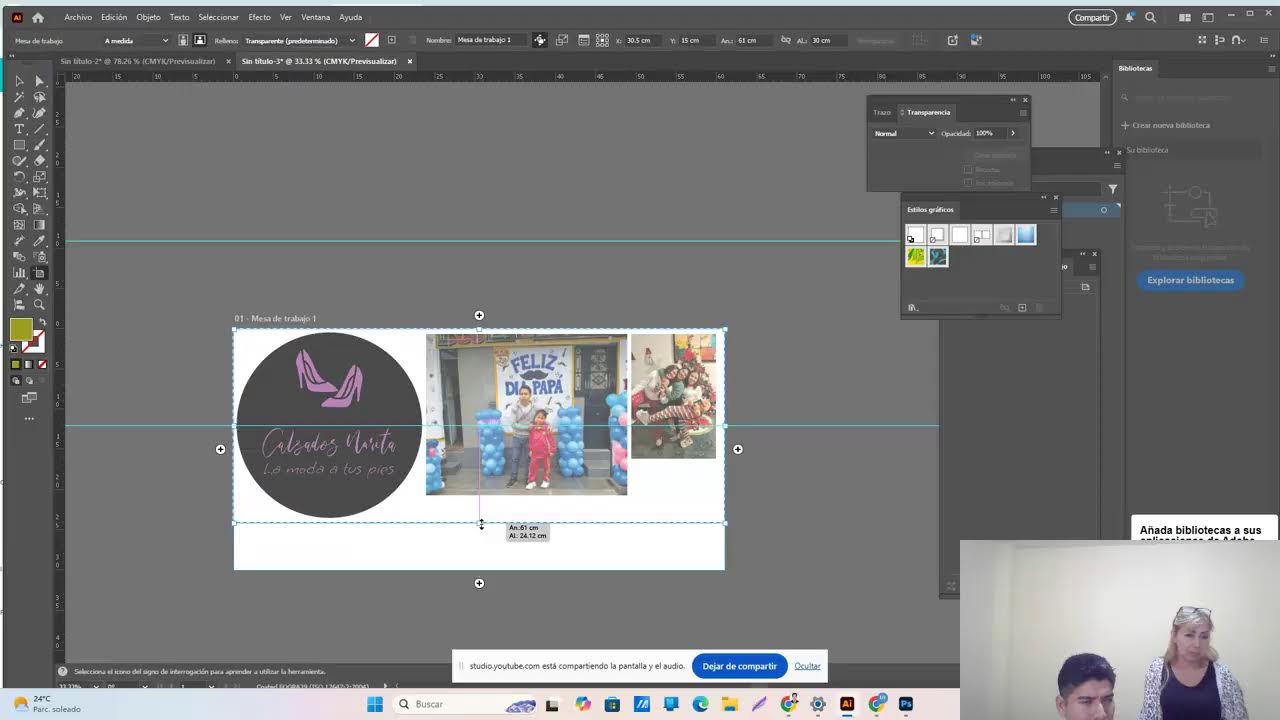
Task: Open the Transparencia panel menu
Action: [1023, 112]
